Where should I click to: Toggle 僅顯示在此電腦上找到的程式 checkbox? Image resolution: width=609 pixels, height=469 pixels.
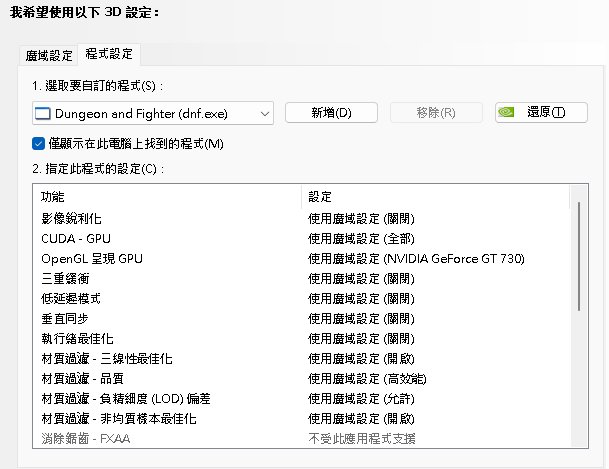(38, 144)
